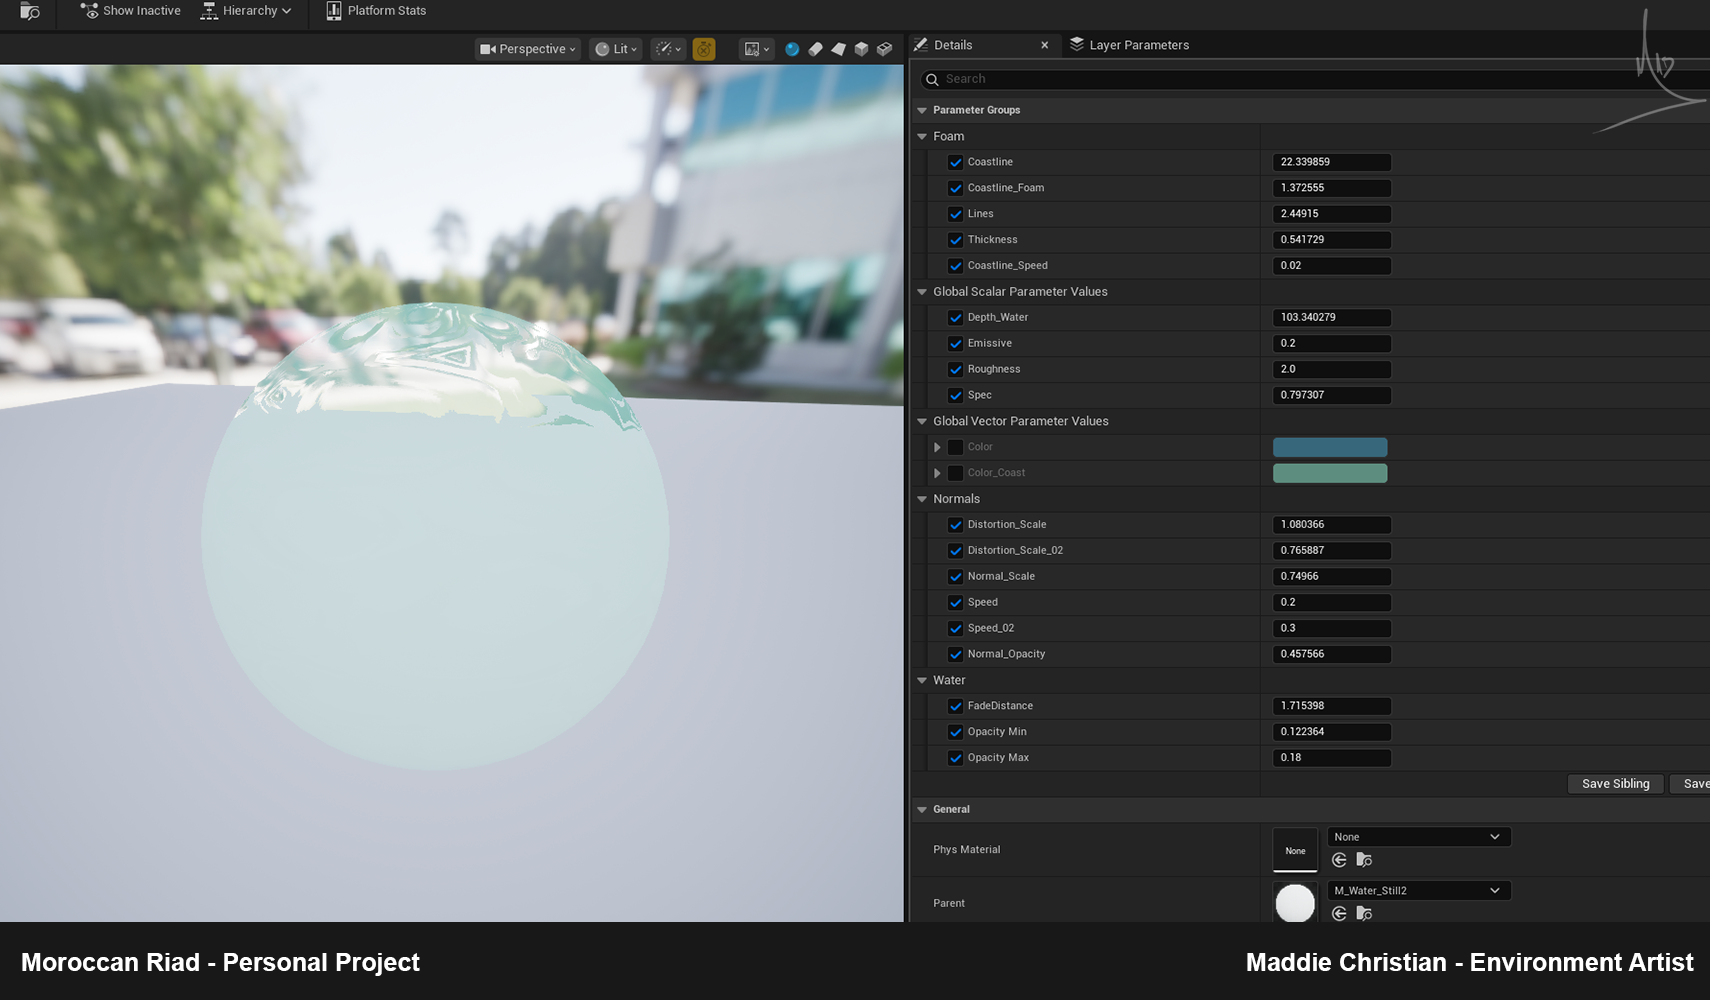
Task: Open the Hierarchy menu
Action: (246, 11)
